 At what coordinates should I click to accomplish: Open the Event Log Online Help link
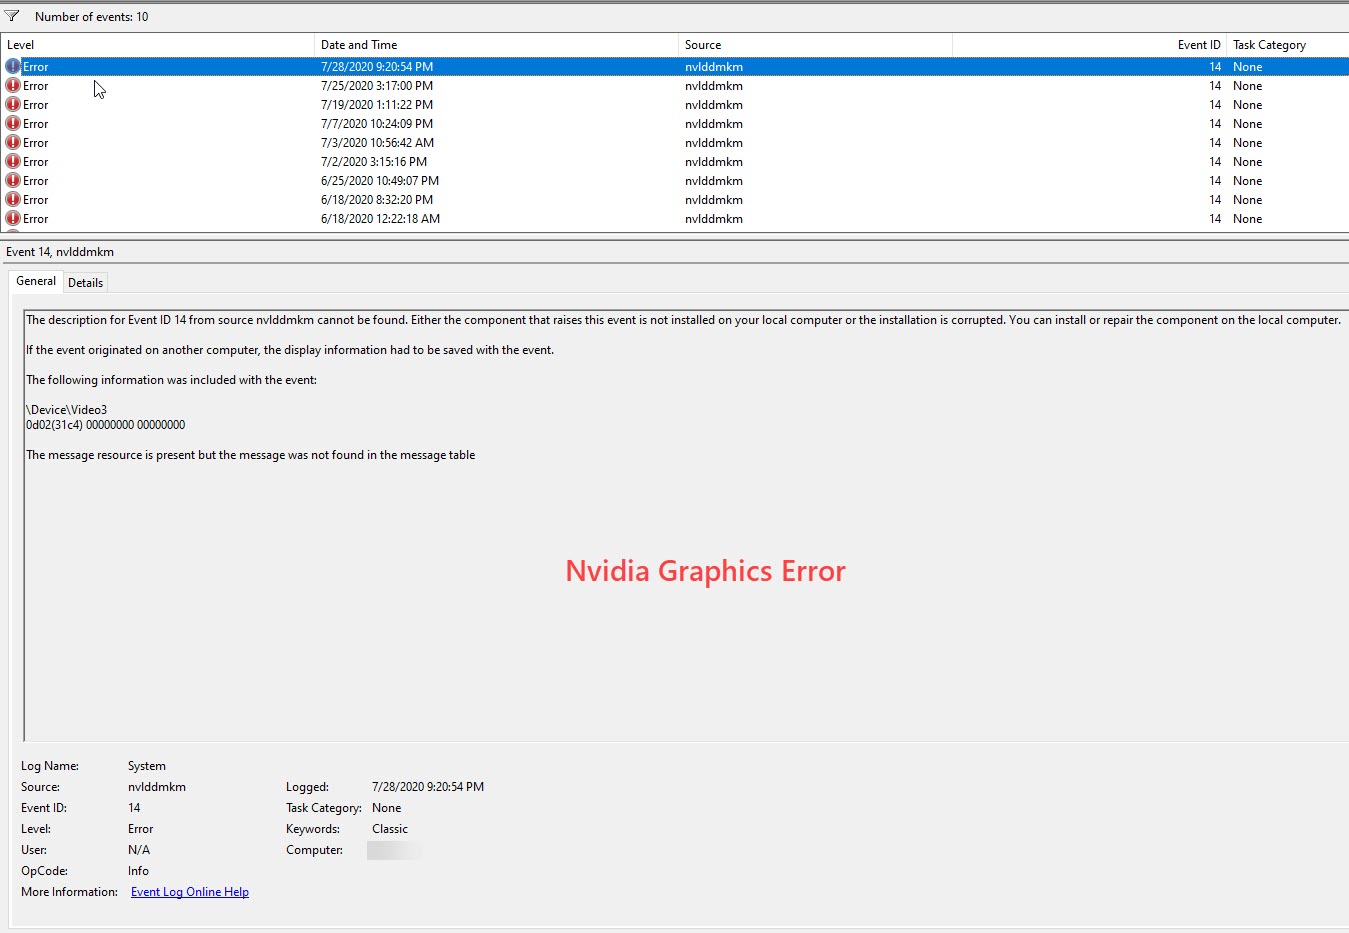coord(190,892)
